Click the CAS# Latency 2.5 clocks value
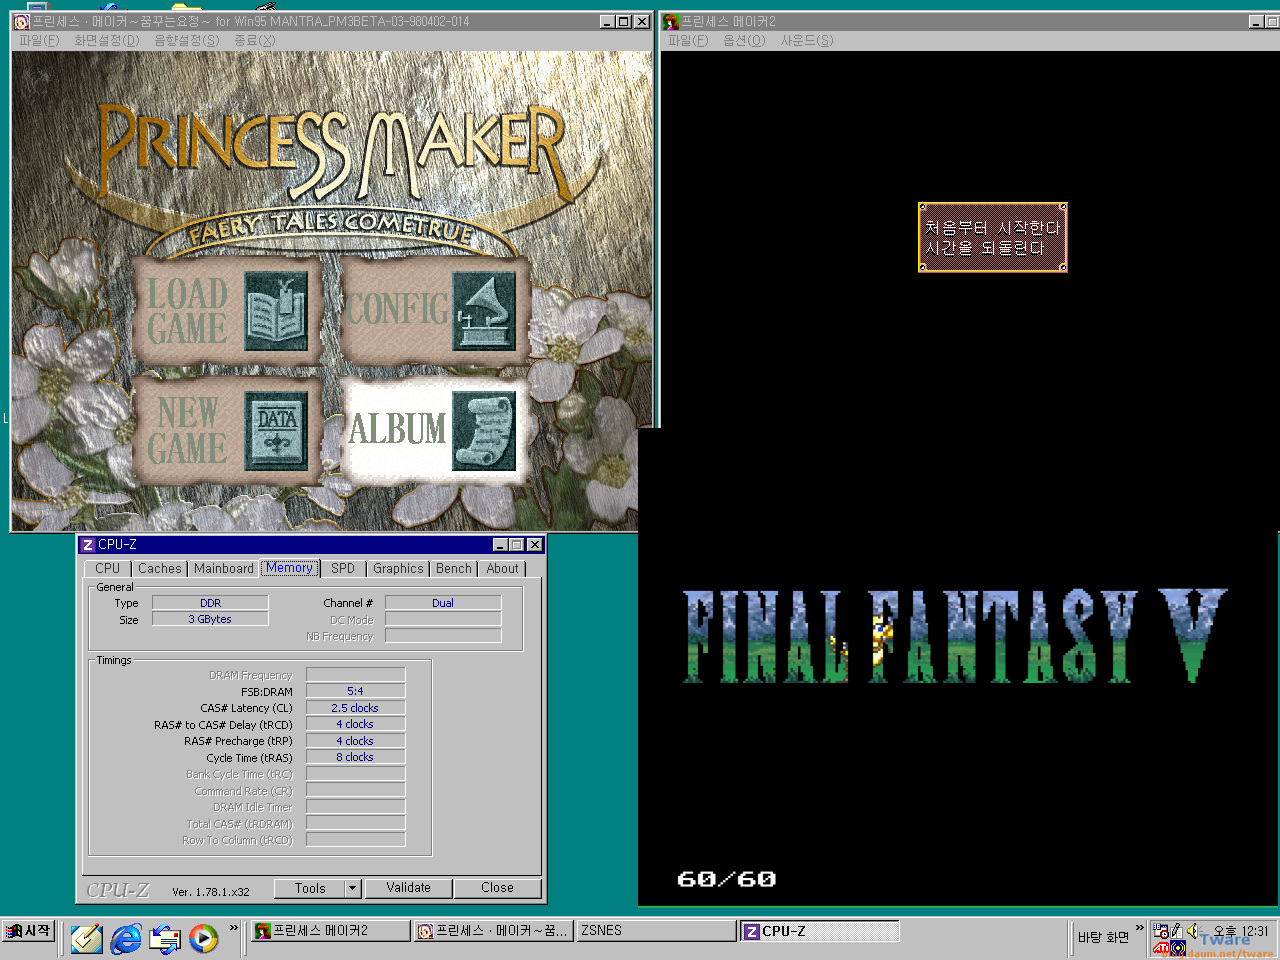The height and width of the screenshot is (960, 1280). (355, 708)
